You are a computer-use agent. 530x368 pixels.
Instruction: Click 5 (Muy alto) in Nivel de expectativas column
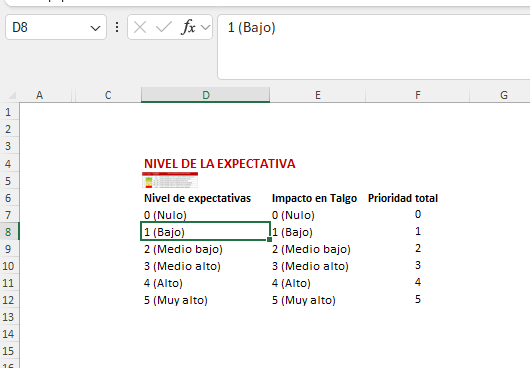[x=176, y=300]
